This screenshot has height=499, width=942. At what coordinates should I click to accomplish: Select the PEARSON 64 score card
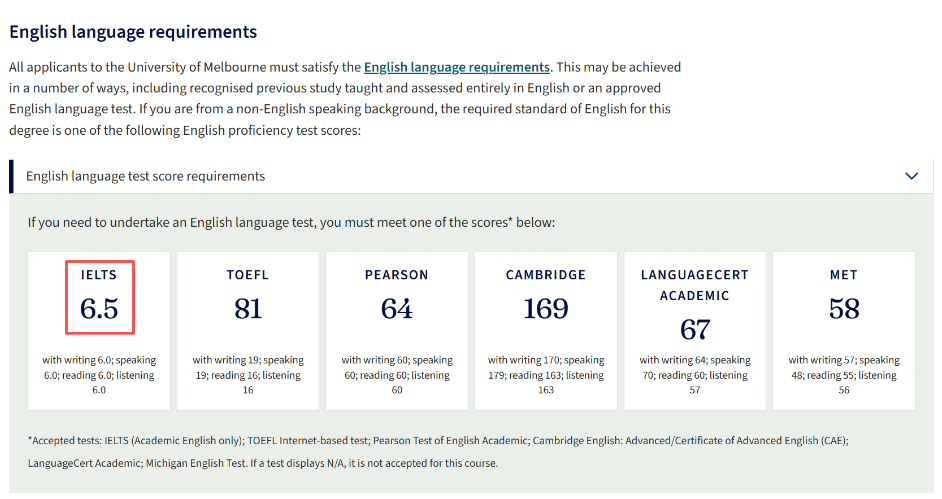(397, 331)
